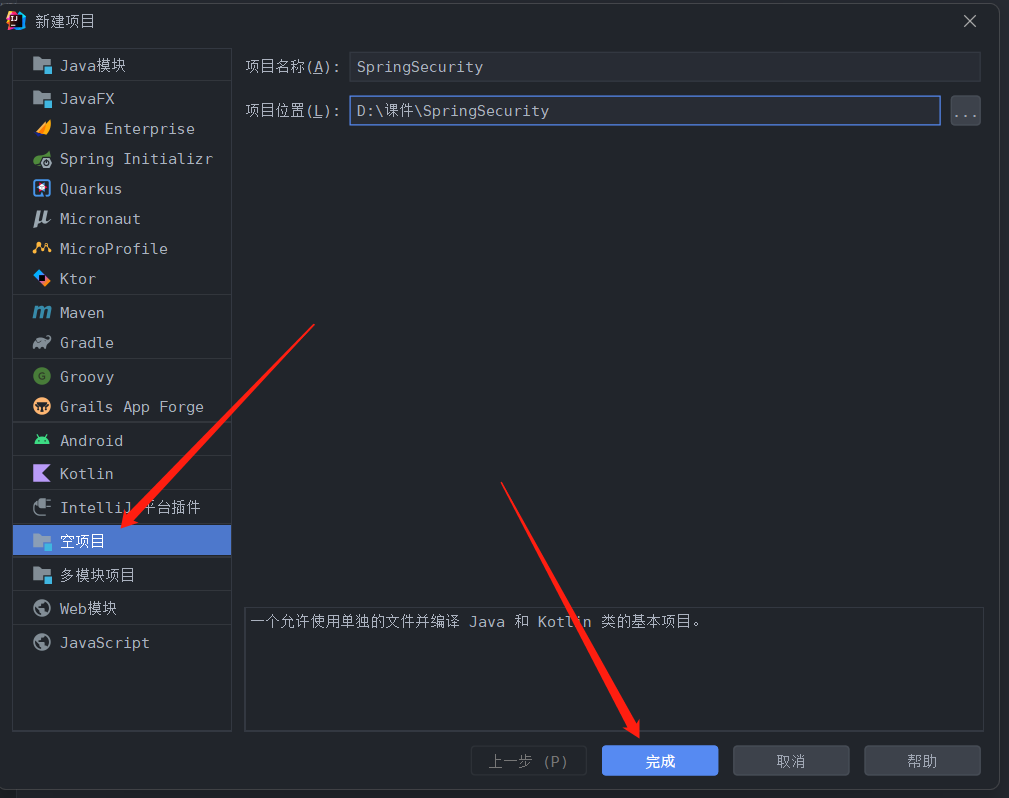Select Java Enterprise label
1009x798 pixels.
[x=127, y=129]
